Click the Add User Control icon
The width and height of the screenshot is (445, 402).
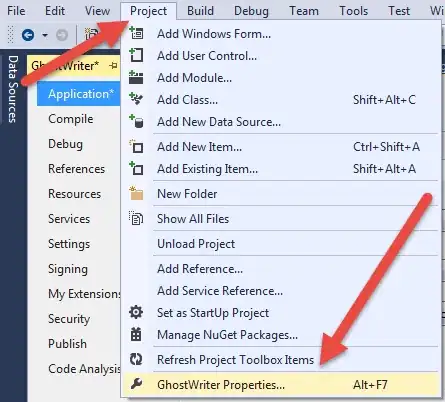(137, 55)
